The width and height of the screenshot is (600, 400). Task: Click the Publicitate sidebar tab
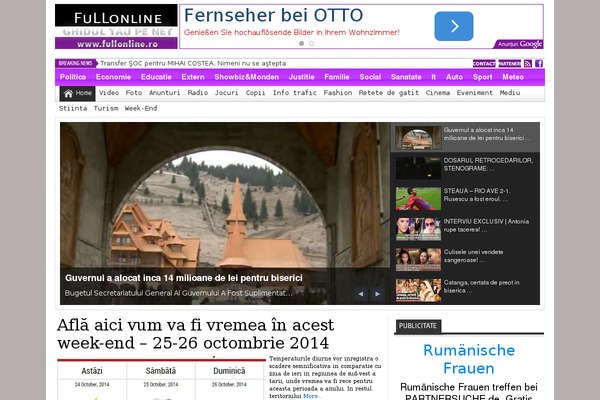coord(418,326)
